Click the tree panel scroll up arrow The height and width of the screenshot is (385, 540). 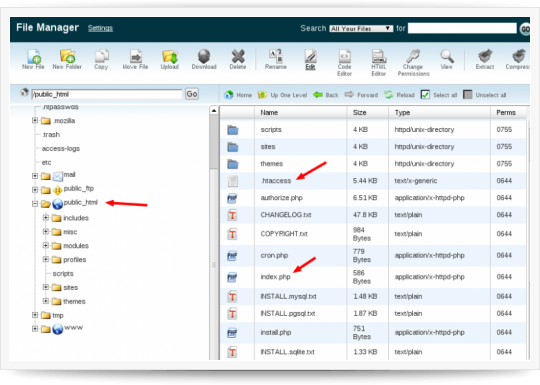pos(214,111)
